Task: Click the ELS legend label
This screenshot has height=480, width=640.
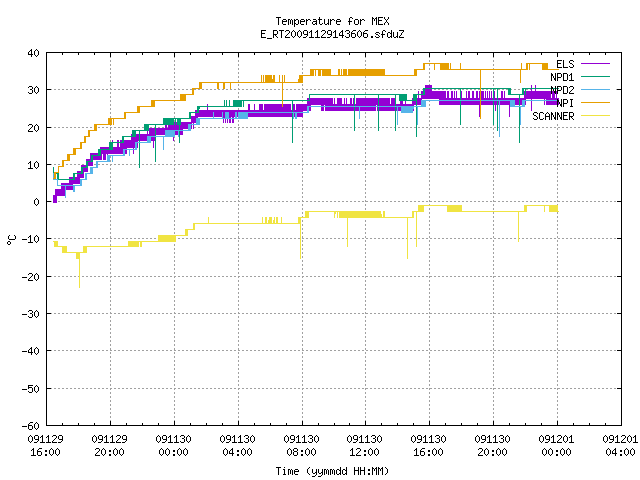Action: click(x=565, y=64)
